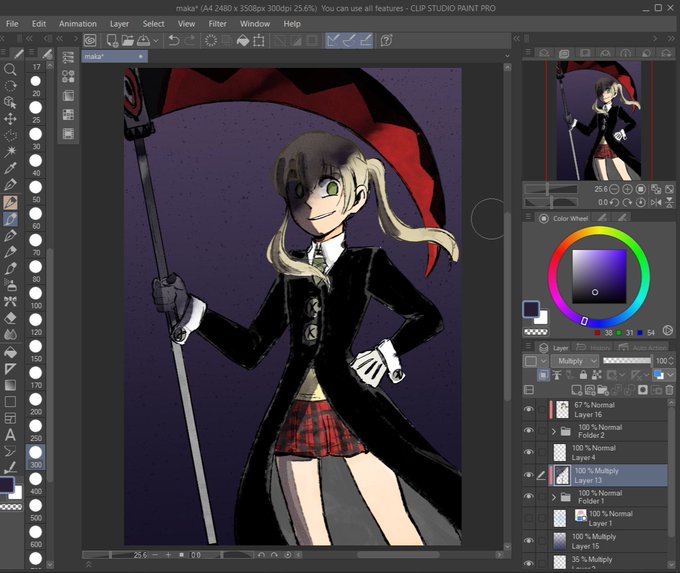Click the New document icon in command bar

pos(112,41)
